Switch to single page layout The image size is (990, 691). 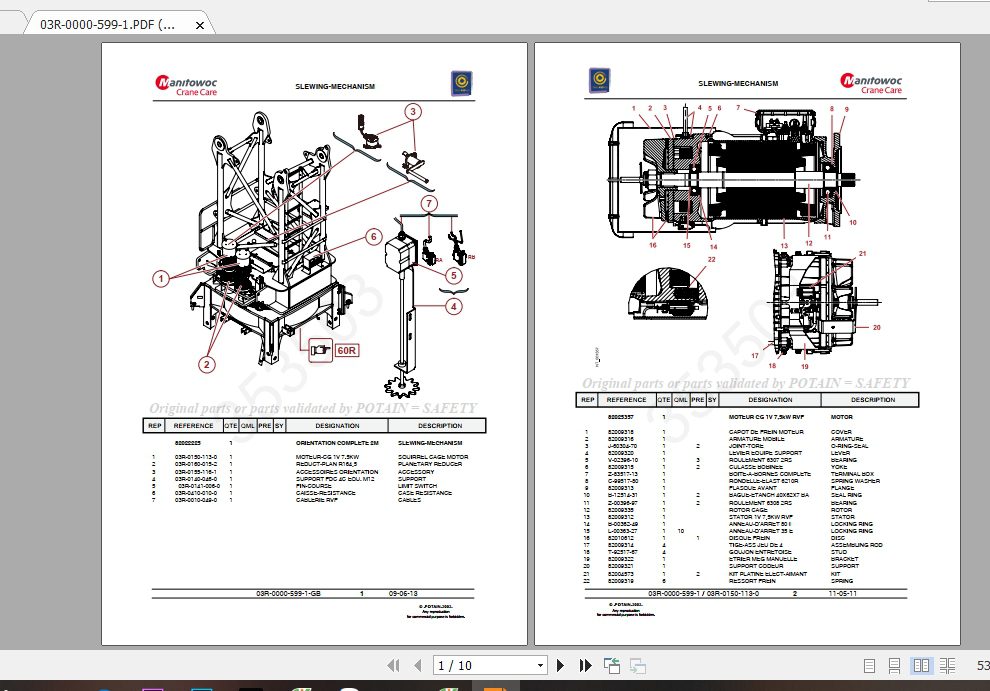pos(869,665)
